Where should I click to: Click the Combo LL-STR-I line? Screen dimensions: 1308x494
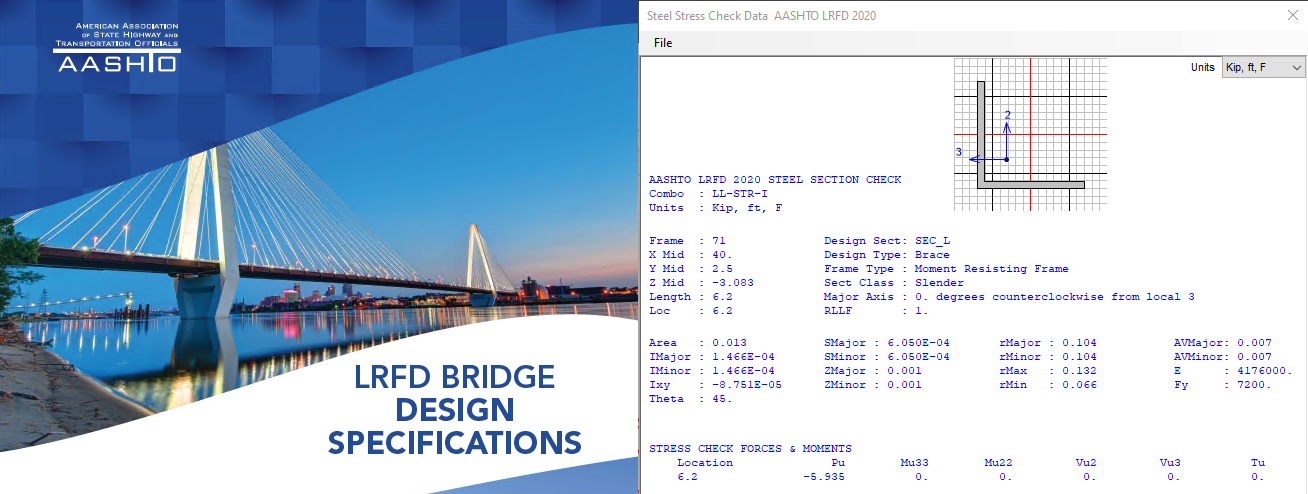(x=709, y=194)
